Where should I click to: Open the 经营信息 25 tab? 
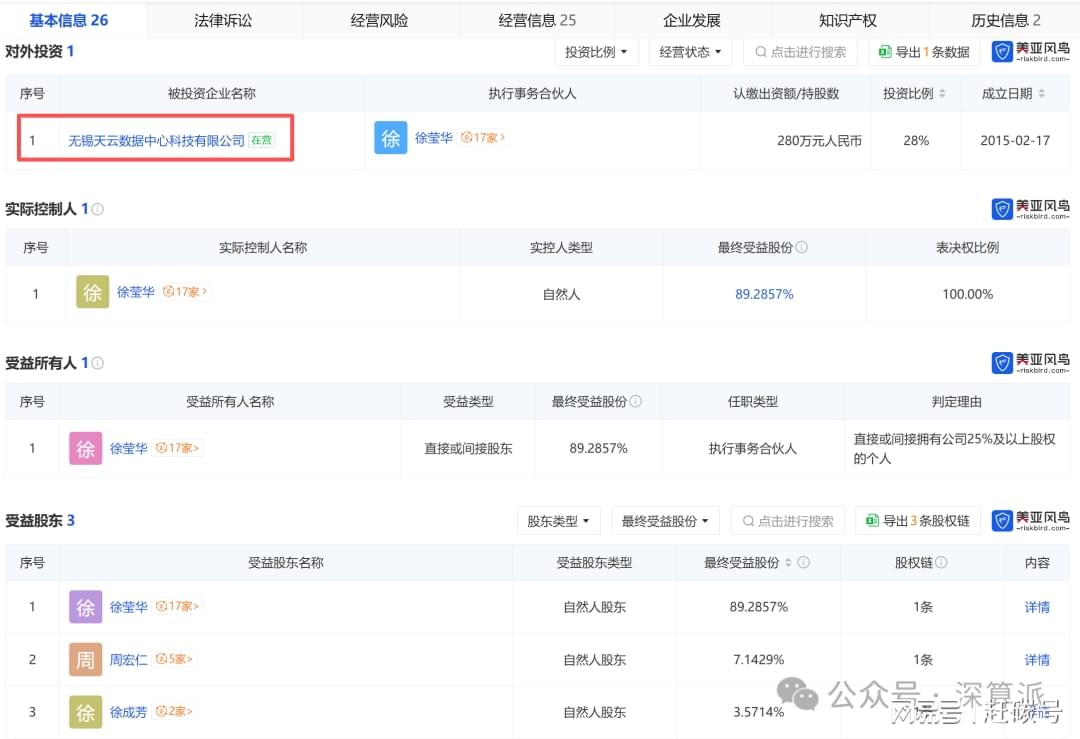coord(537,21)
